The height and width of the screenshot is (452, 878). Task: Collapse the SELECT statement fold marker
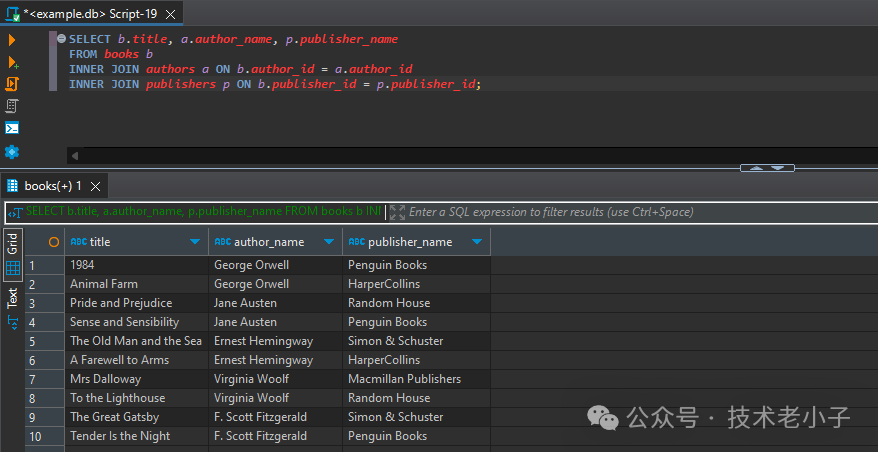[61, 39]
